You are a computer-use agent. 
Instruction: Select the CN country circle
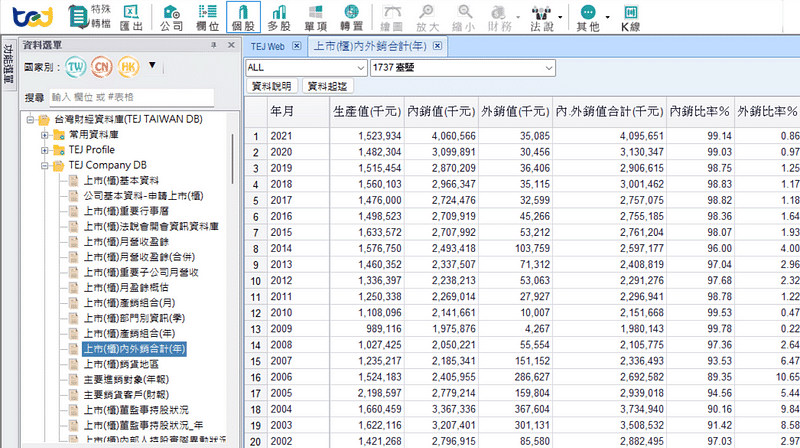pos(102,68)
